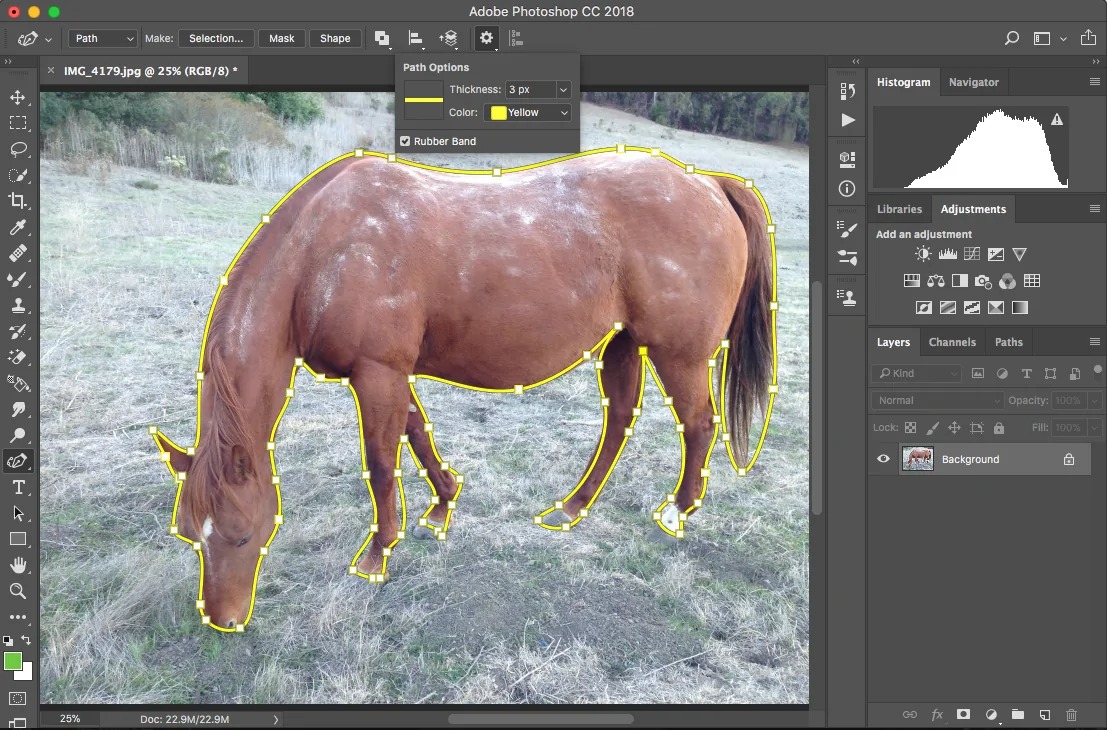The width and height of the screenshot is (1107, 730).
Task: Switch to the Channels tab
Action: pyautogui.click(x=951, y=342)
